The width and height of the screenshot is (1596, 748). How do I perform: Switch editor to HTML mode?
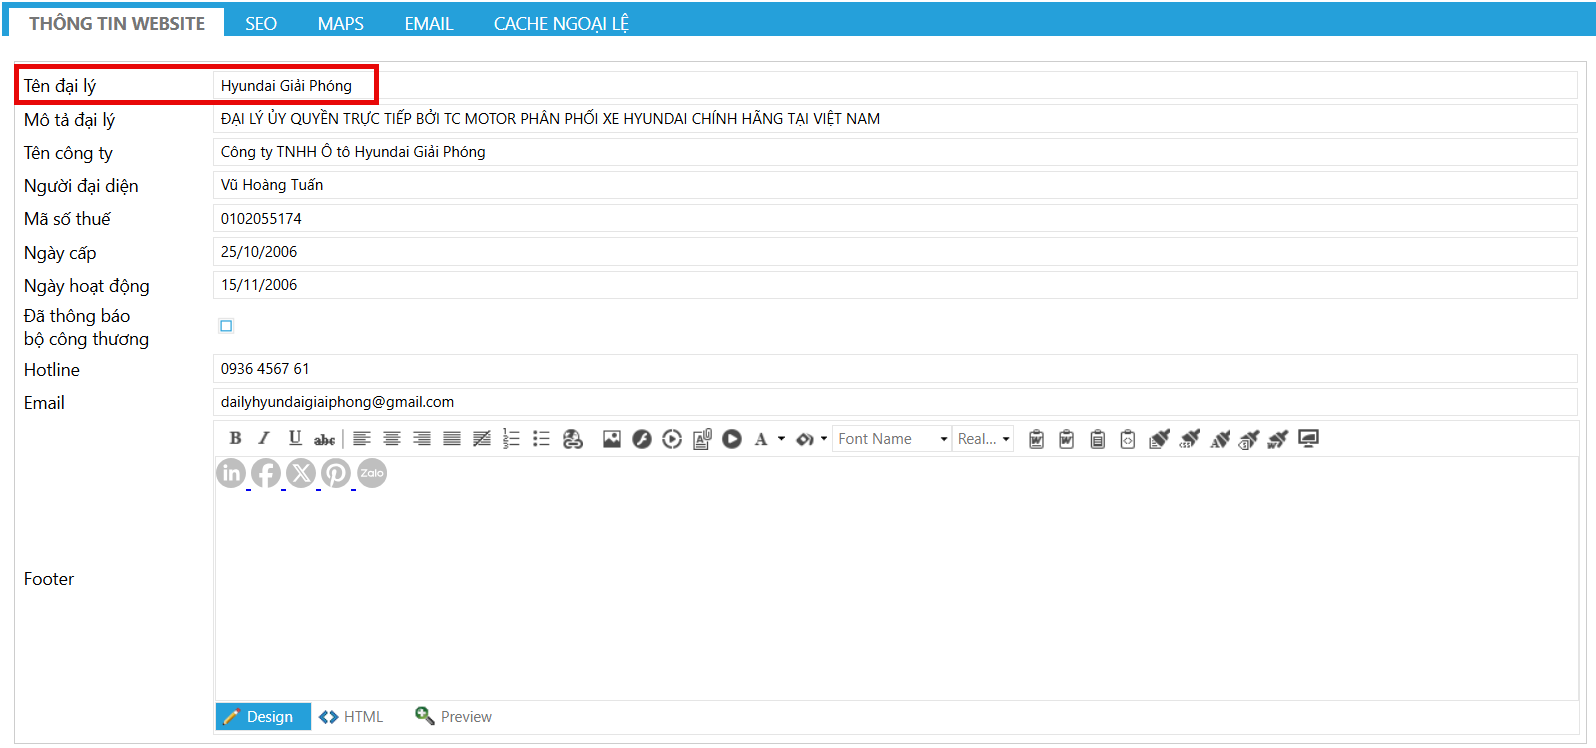tap(352, 717)
